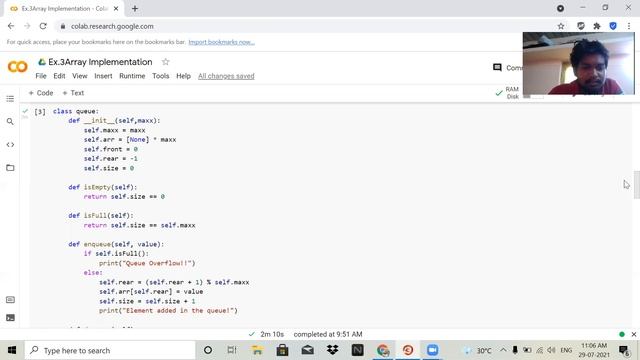Click the blue shield extension icon
The image size is (640, 360).
tap(613, 26)
